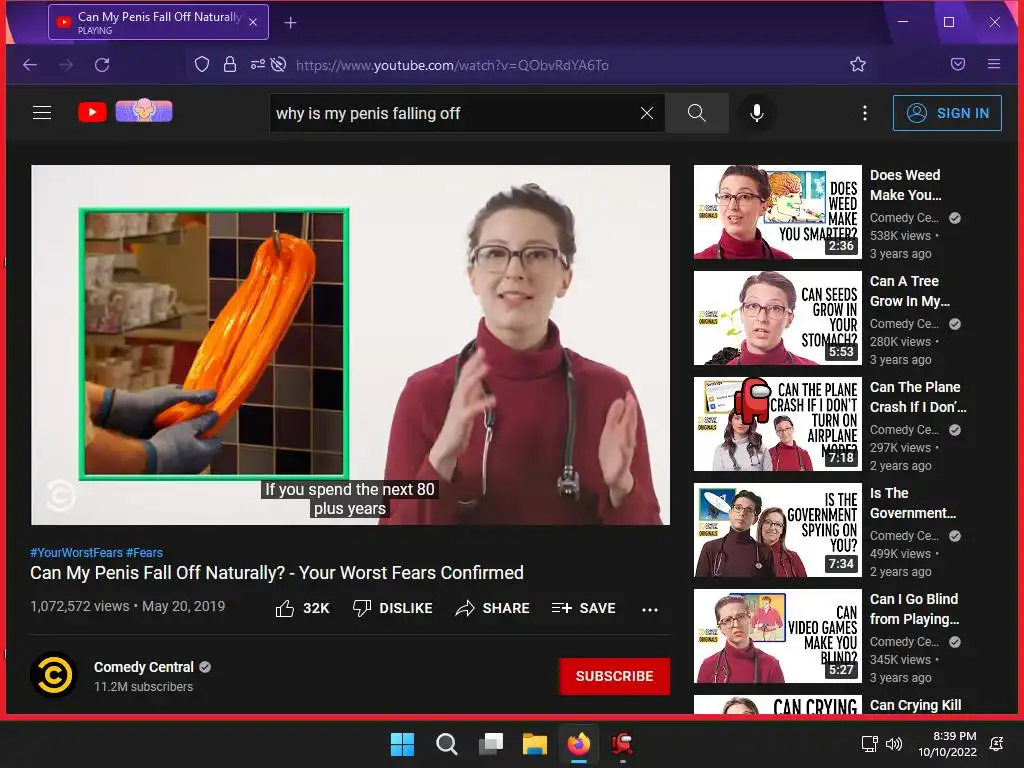Open 'Can The Plane Crash' video thumbnail
The image size is (1024, 768).
(778, 424)
